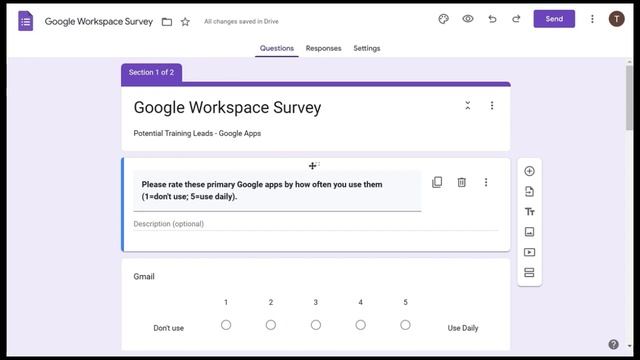The image size is (640, 360).
Task: Select rating 4 for Gmail
Action: click(360, 325)
